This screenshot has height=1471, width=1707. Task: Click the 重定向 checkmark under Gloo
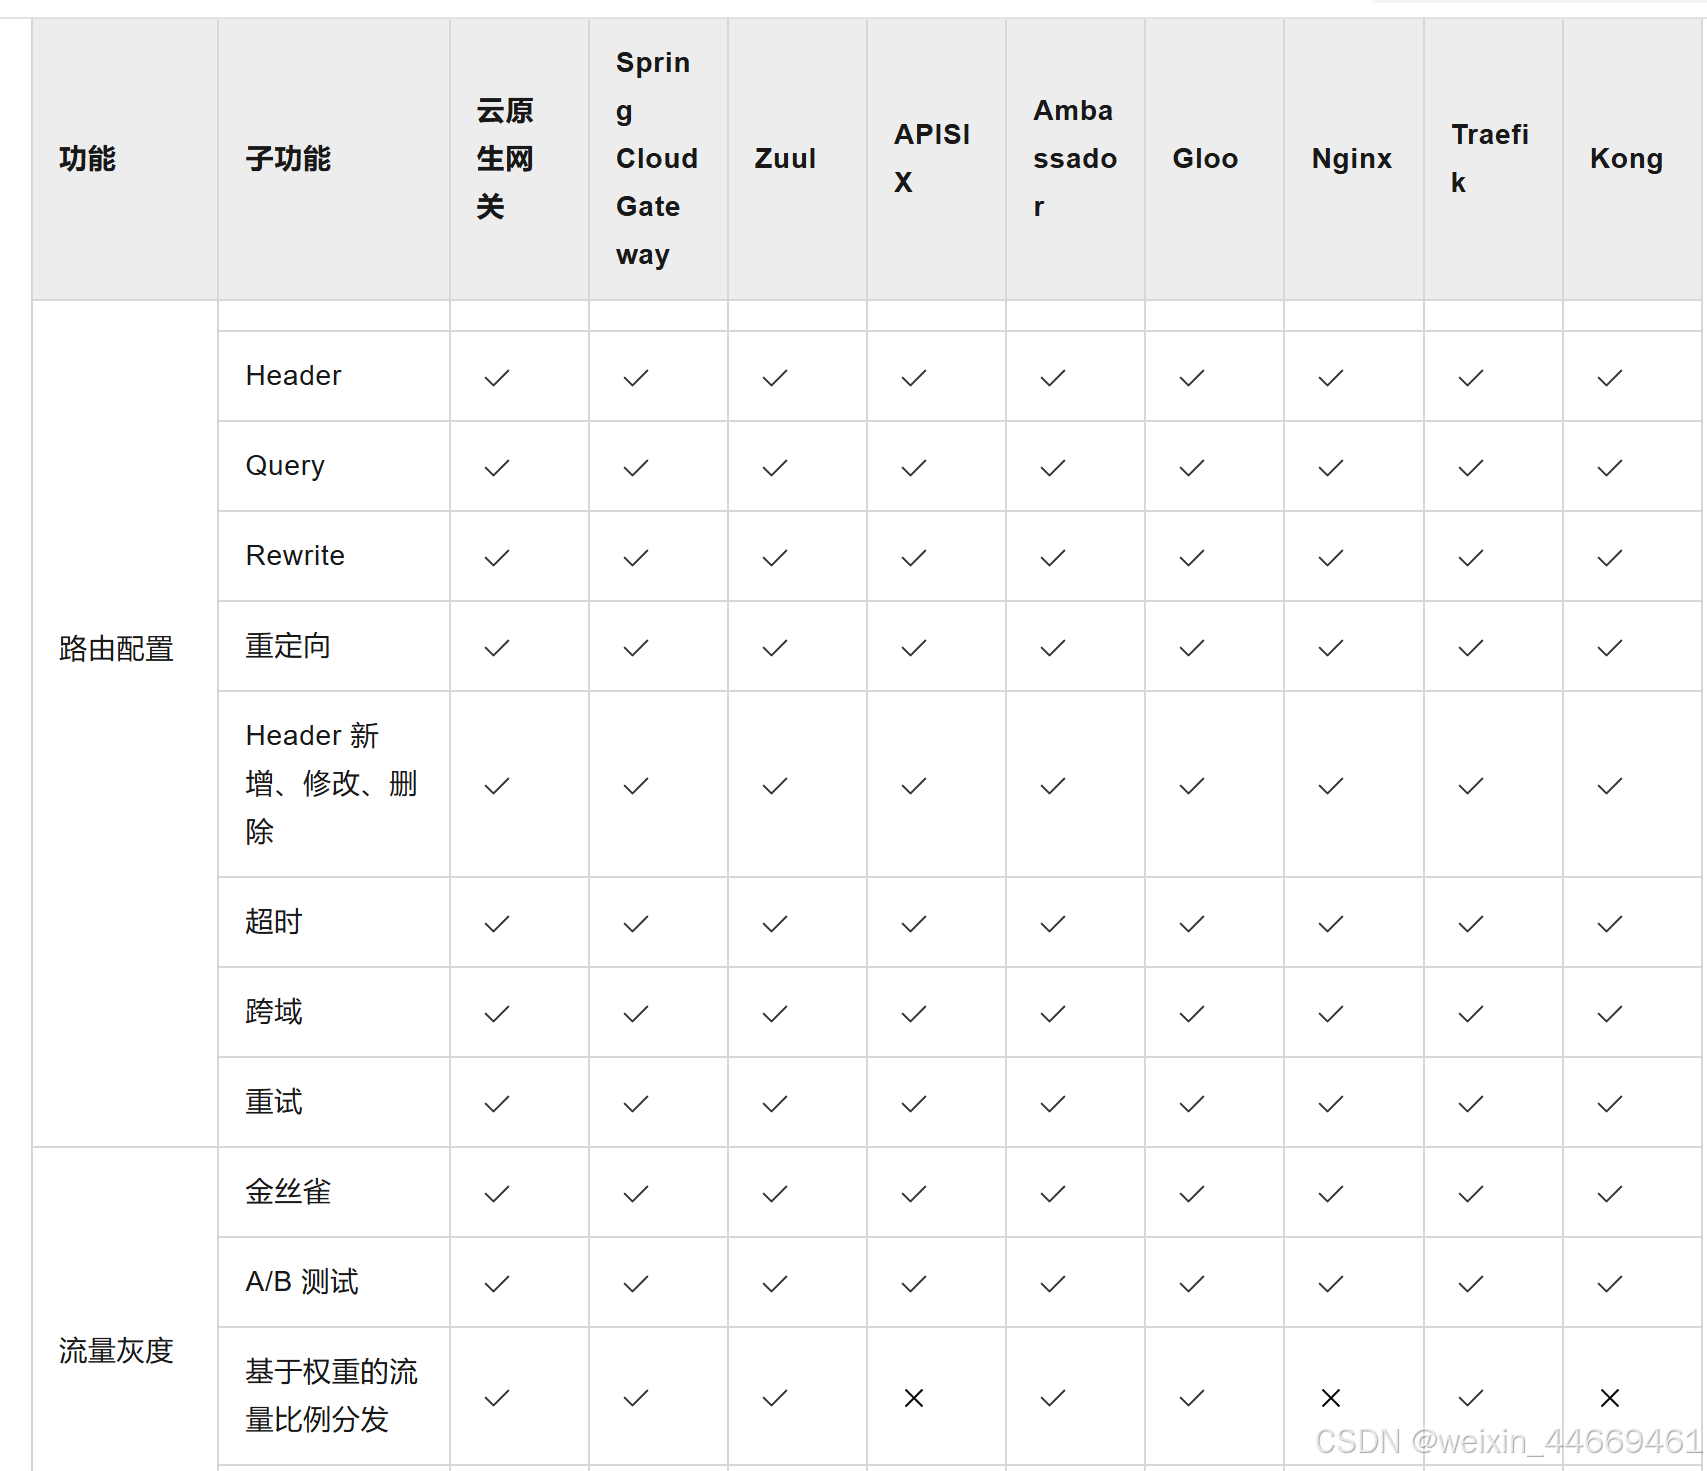point(1192,648)
